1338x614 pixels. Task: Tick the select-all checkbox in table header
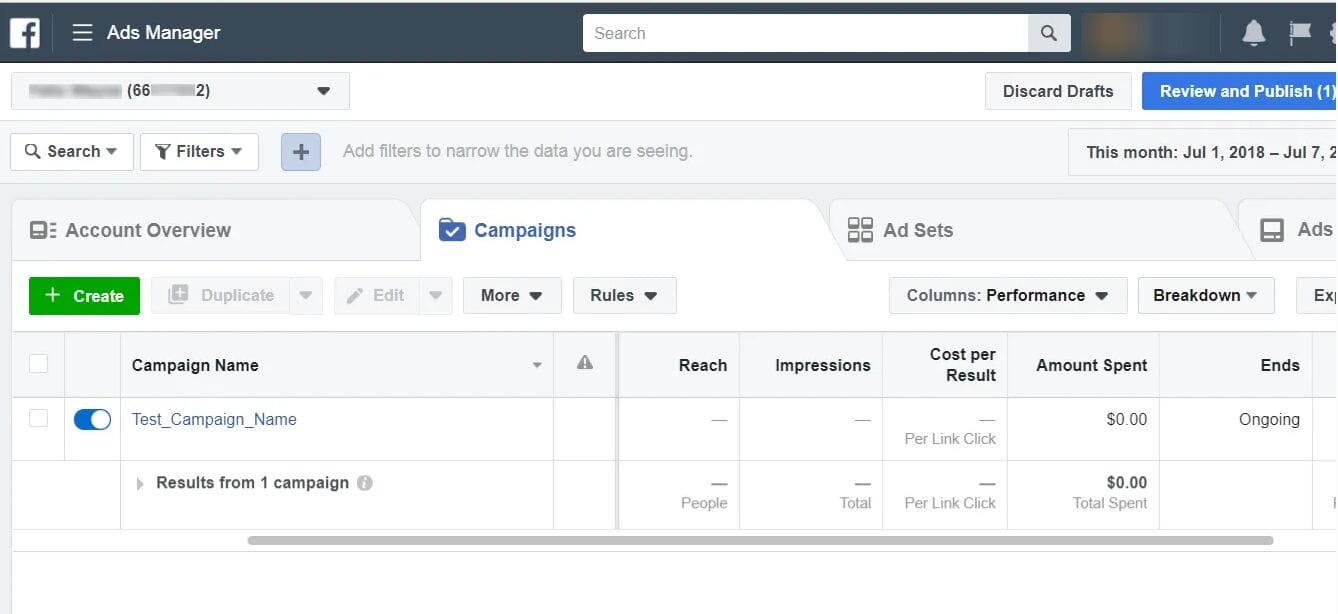[x=38, y=364]
